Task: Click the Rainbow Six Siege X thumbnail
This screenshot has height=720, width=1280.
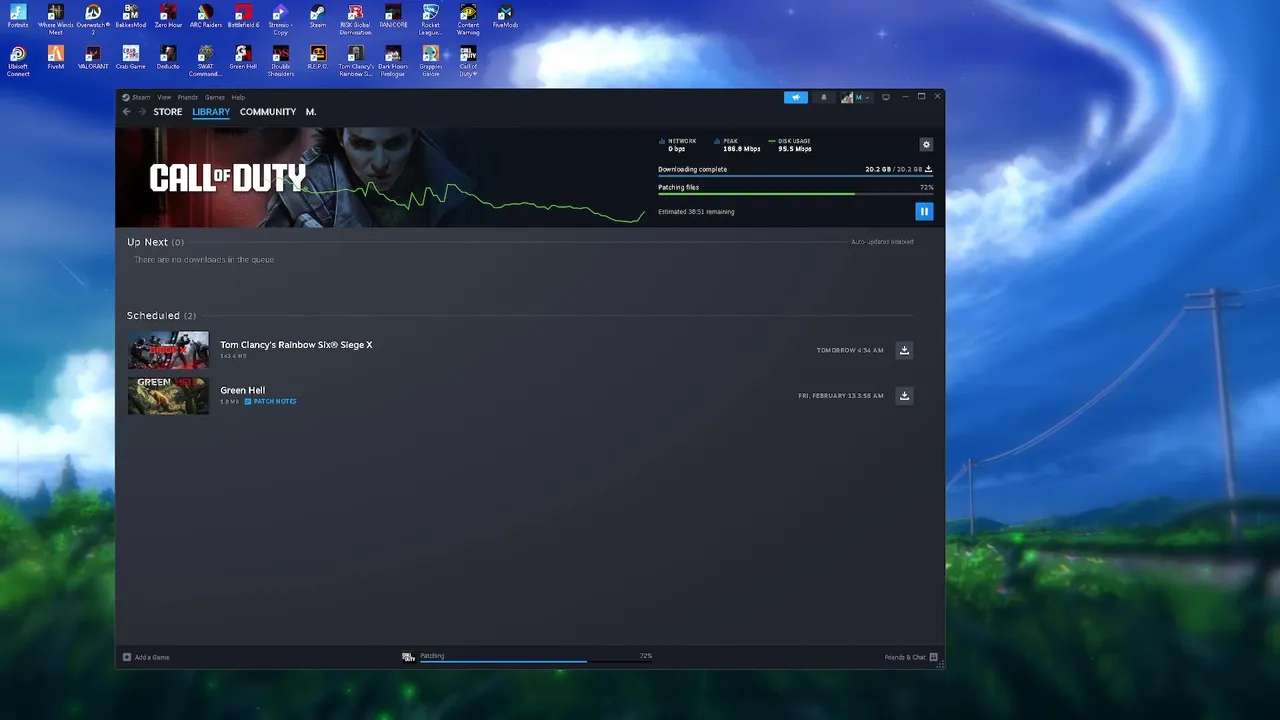Action: coord(168,350)
